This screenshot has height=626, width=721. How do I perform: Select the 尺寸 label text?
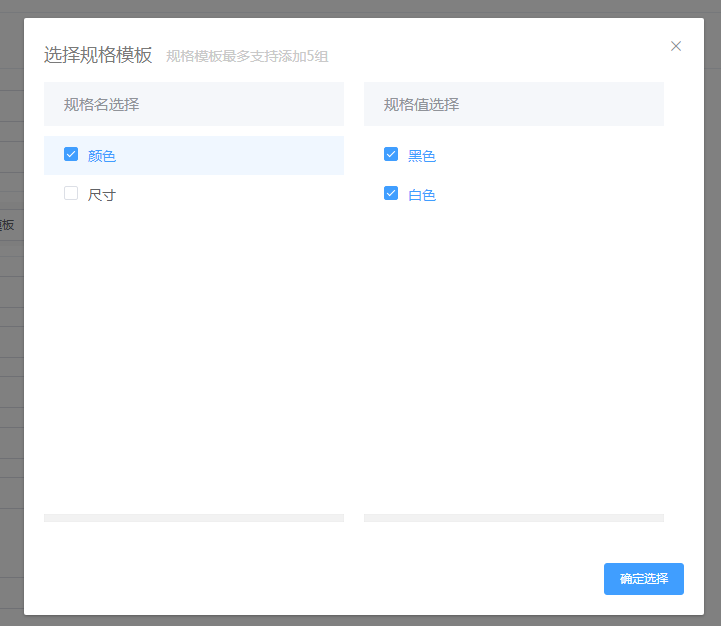click(102, 195)
